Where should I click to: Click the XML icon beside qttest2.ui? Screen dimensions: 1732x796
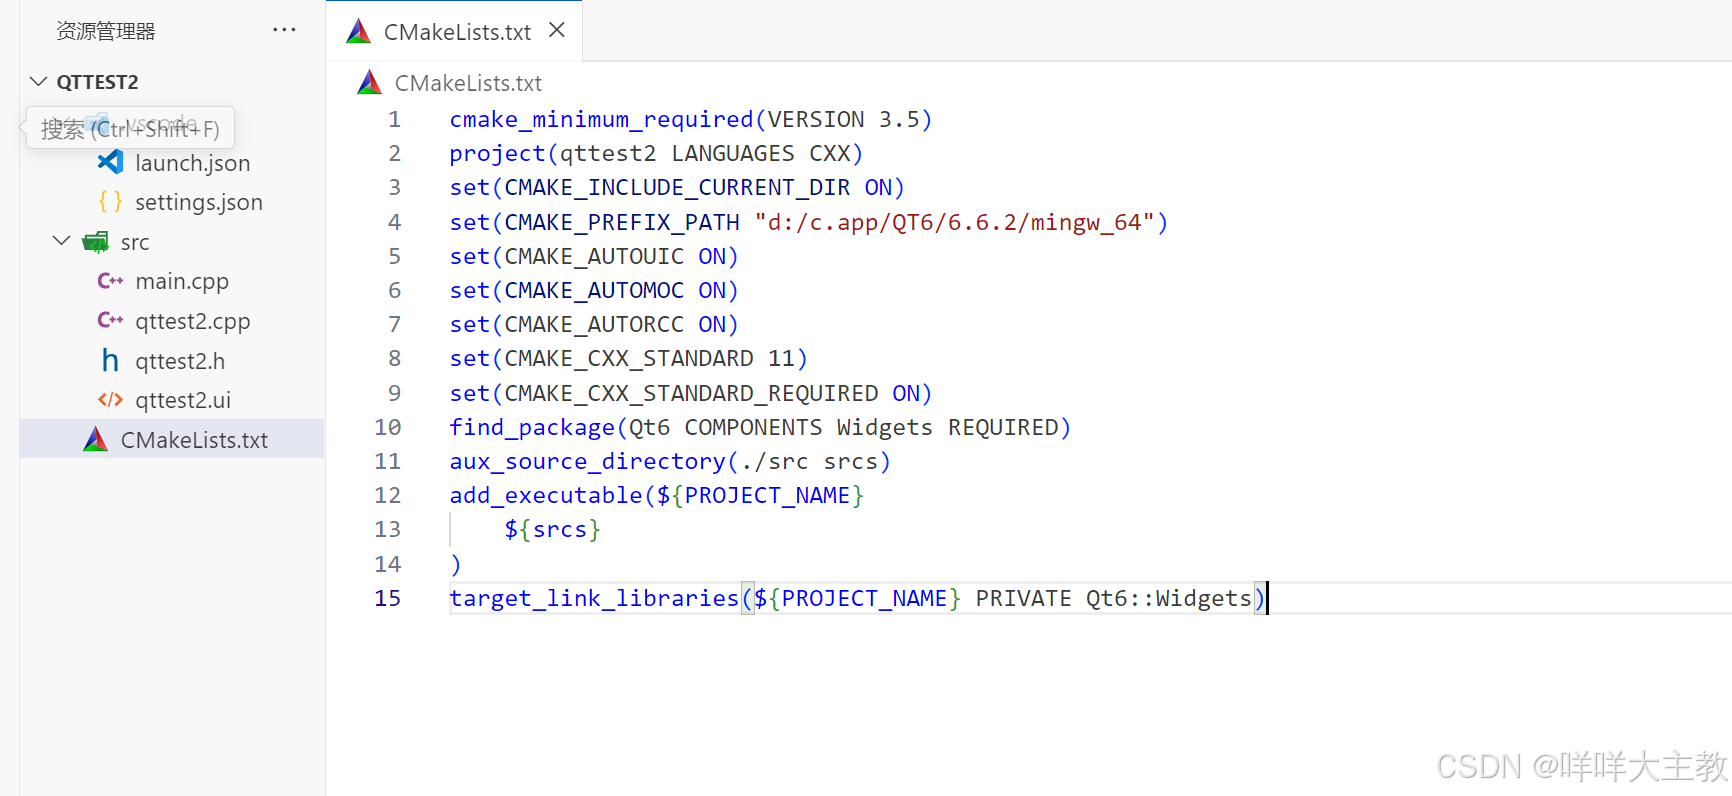110,400
